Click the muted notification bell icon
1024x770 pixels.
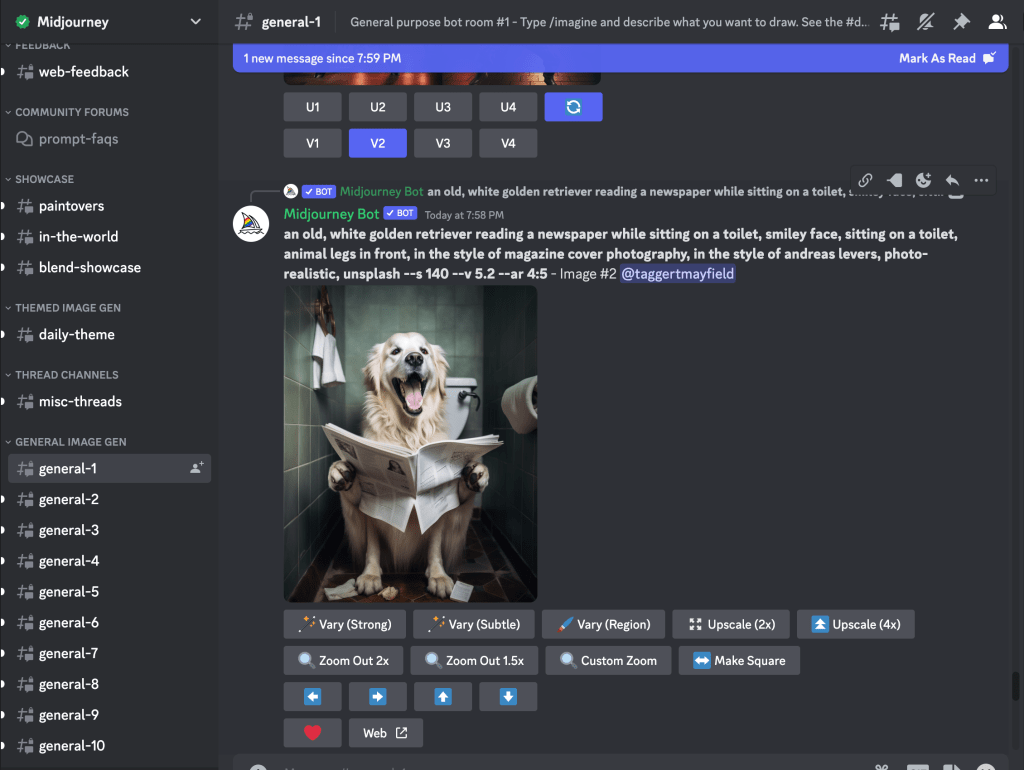pyautogui.click(x=925, y=22)
